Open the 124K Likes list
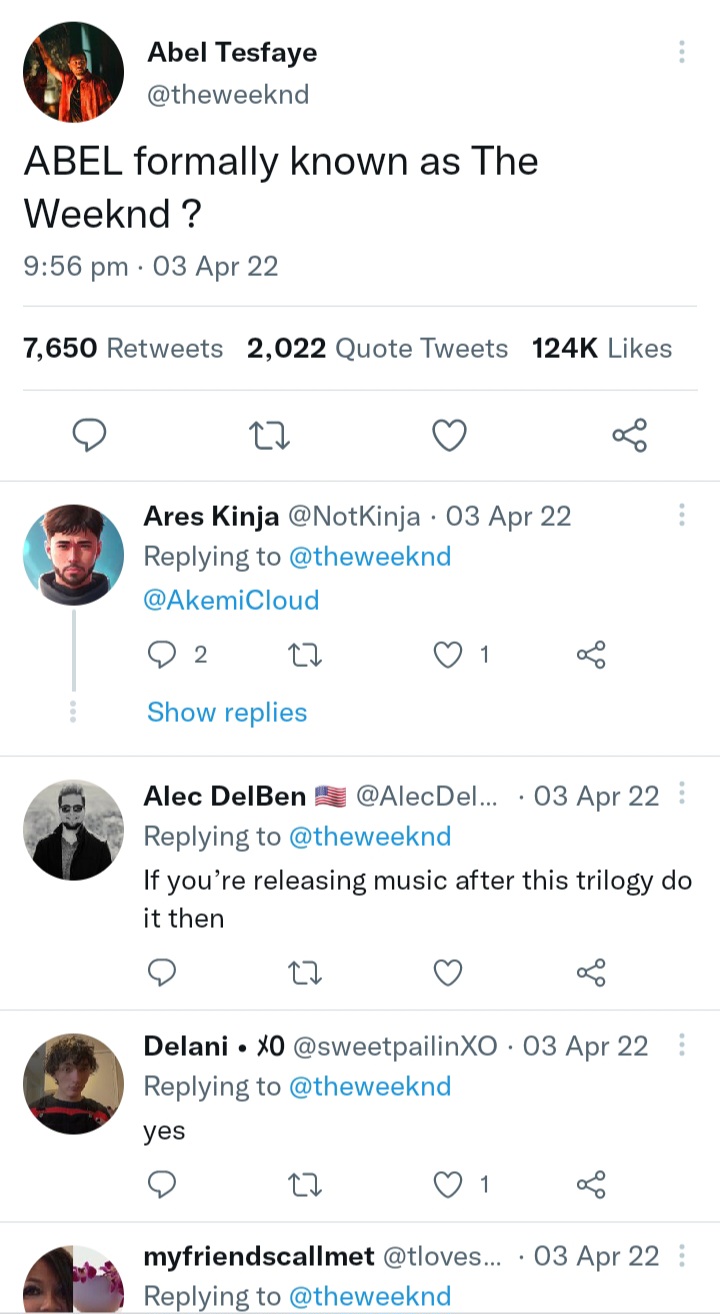 pos(602,348)
